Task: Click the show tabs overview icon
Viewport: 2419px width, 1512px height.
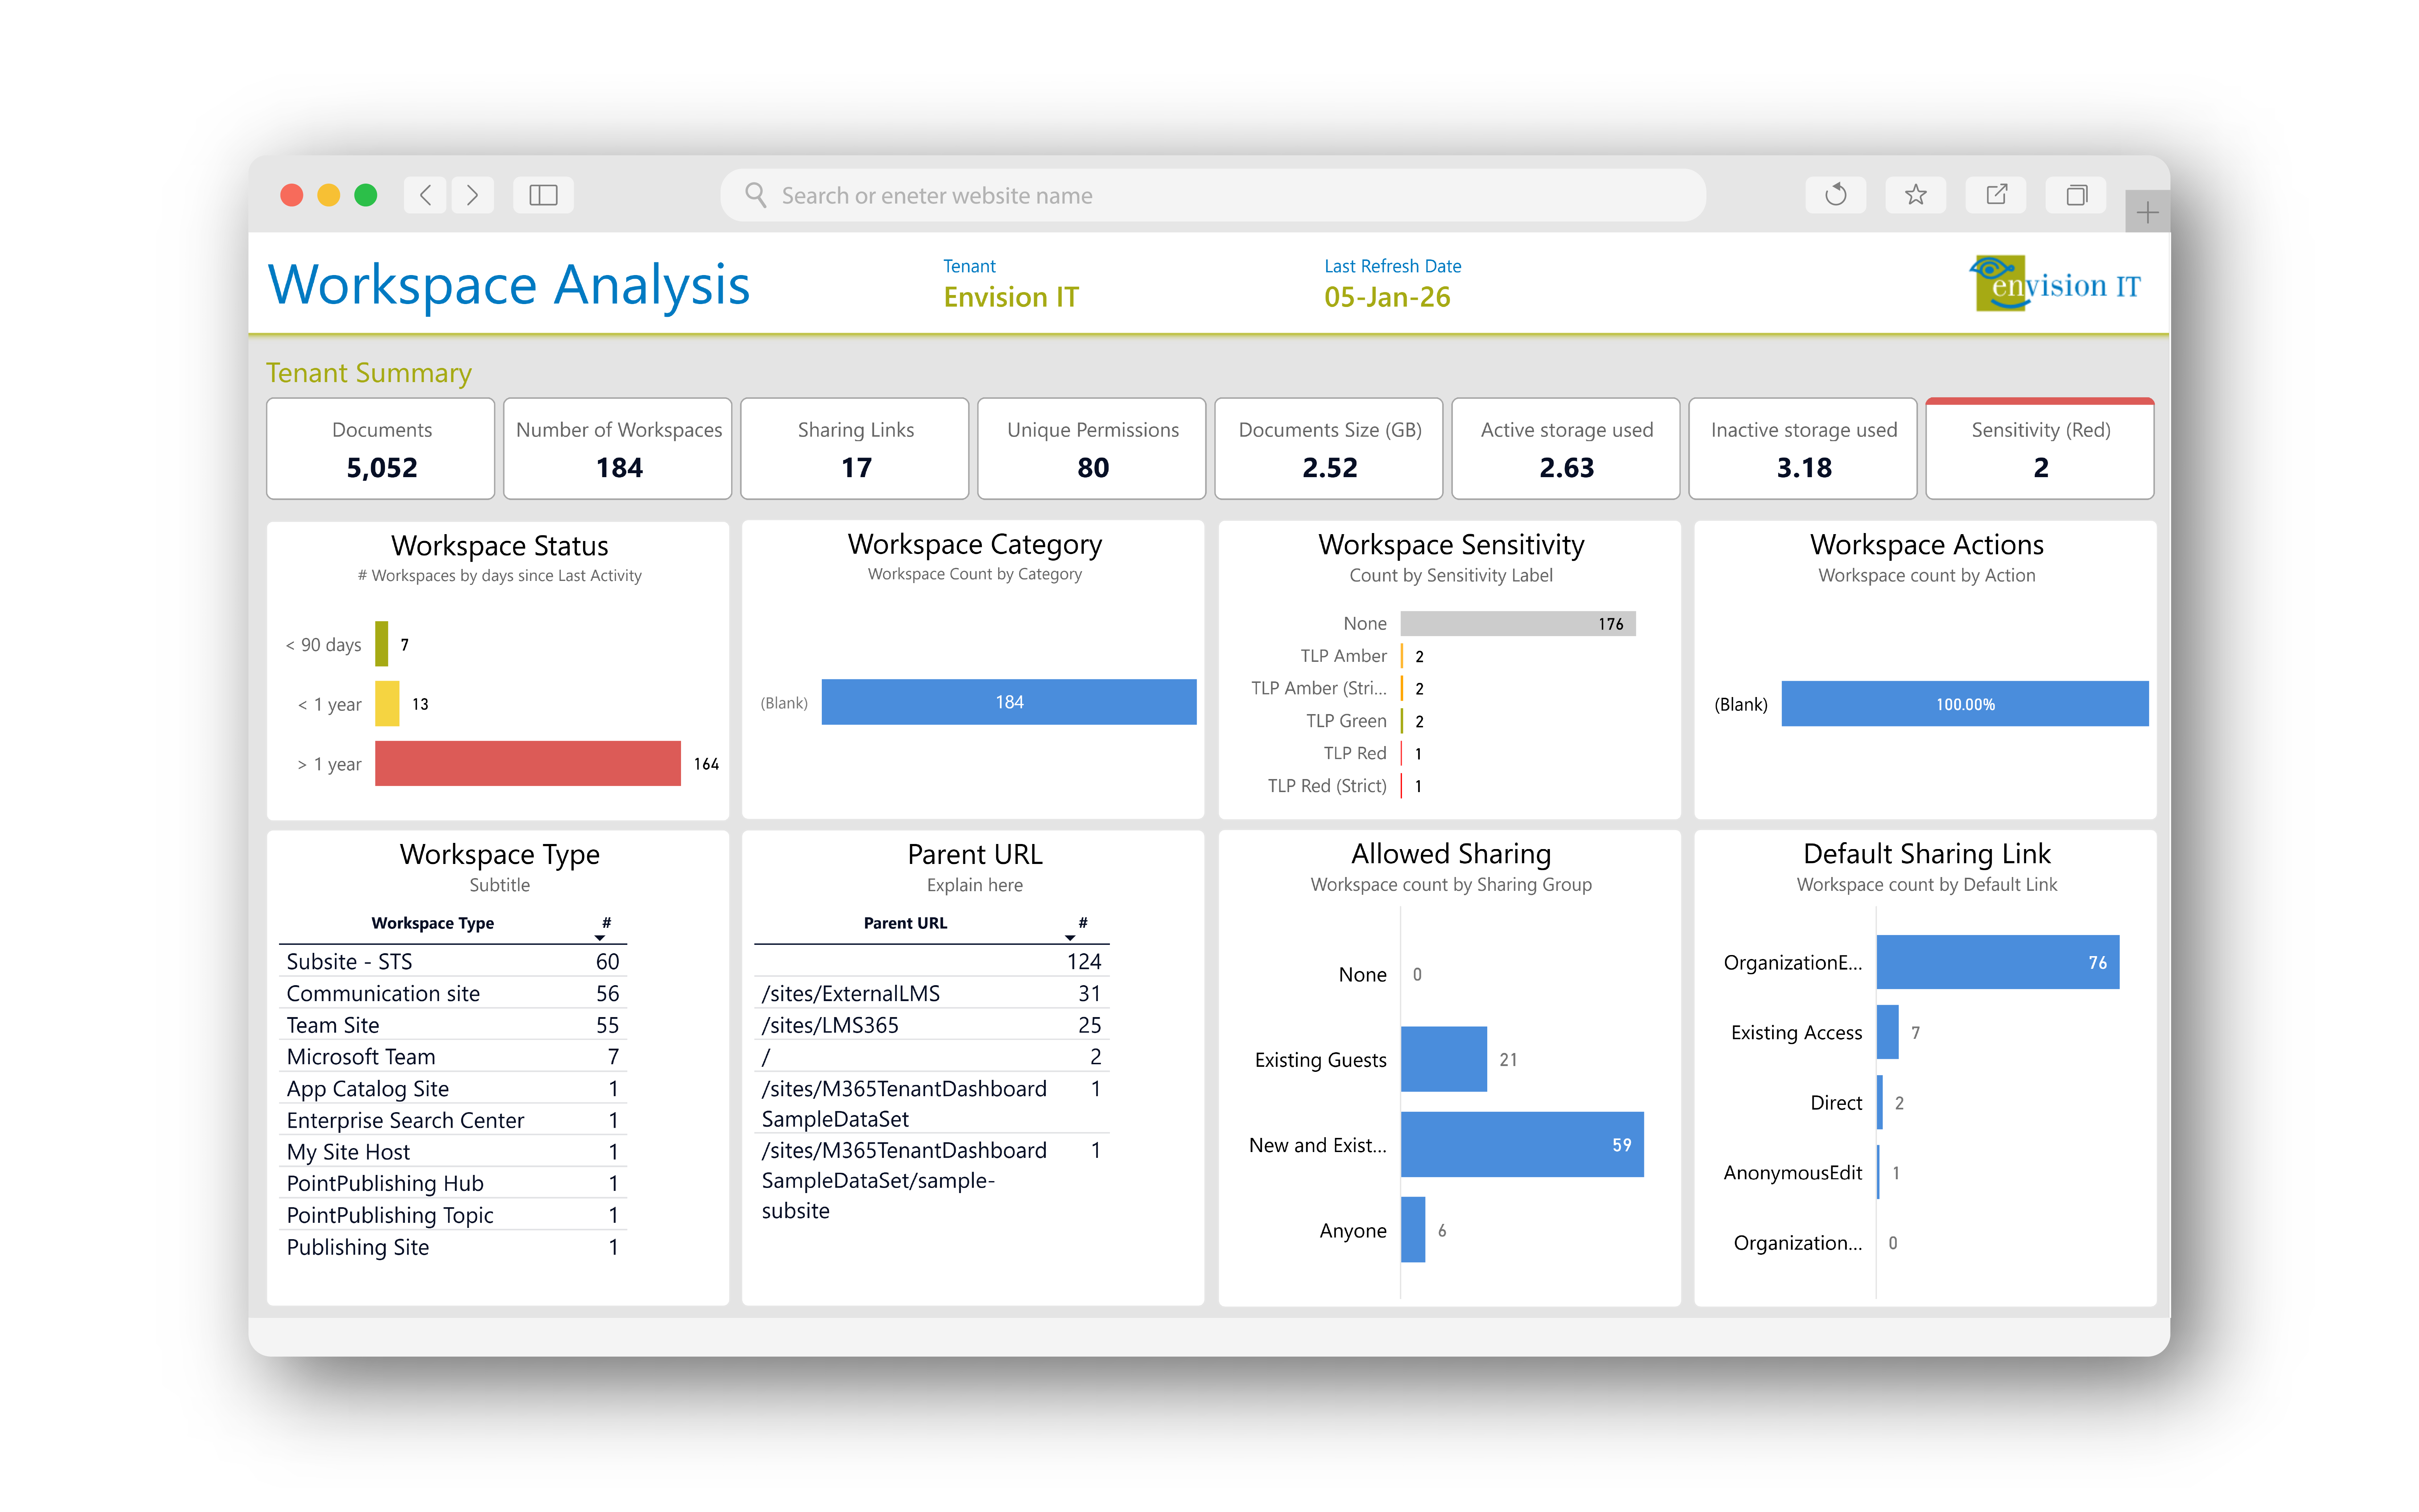Action: tap(2076, 195)
